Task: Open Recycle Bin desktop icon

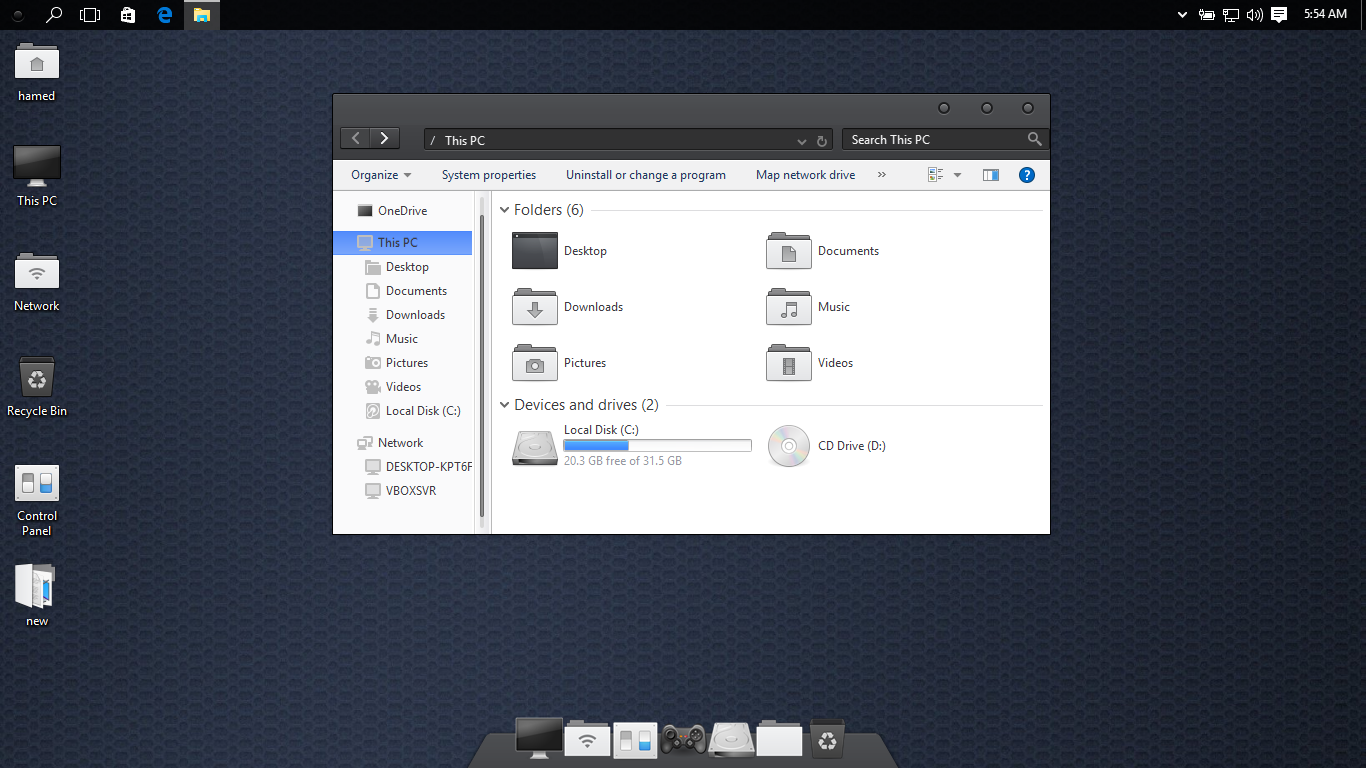Action: pos(37,379)
